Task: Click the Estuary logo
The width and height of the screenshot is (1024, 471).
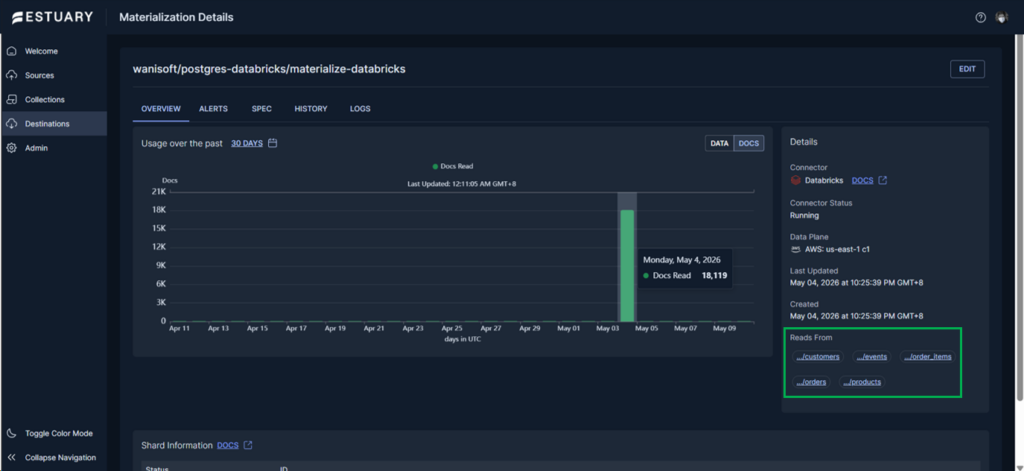Action: [52, 17]
